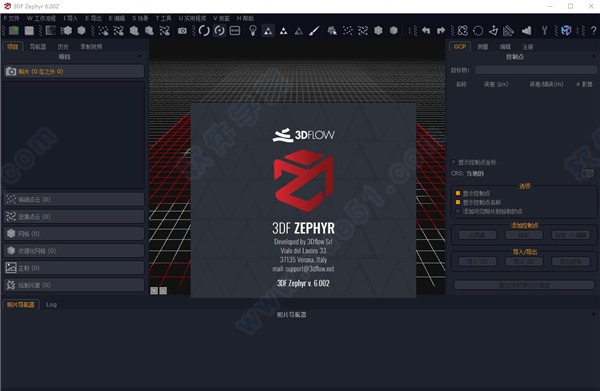Expand the mesh (0) row in project panel
This screenshot has height=391, width=600.
pyautogui.click(x=74, y=233)
